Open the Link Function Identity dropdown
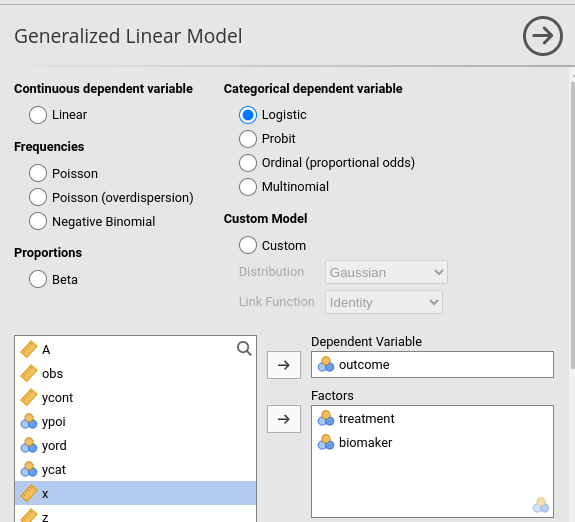 click(384, 302)
